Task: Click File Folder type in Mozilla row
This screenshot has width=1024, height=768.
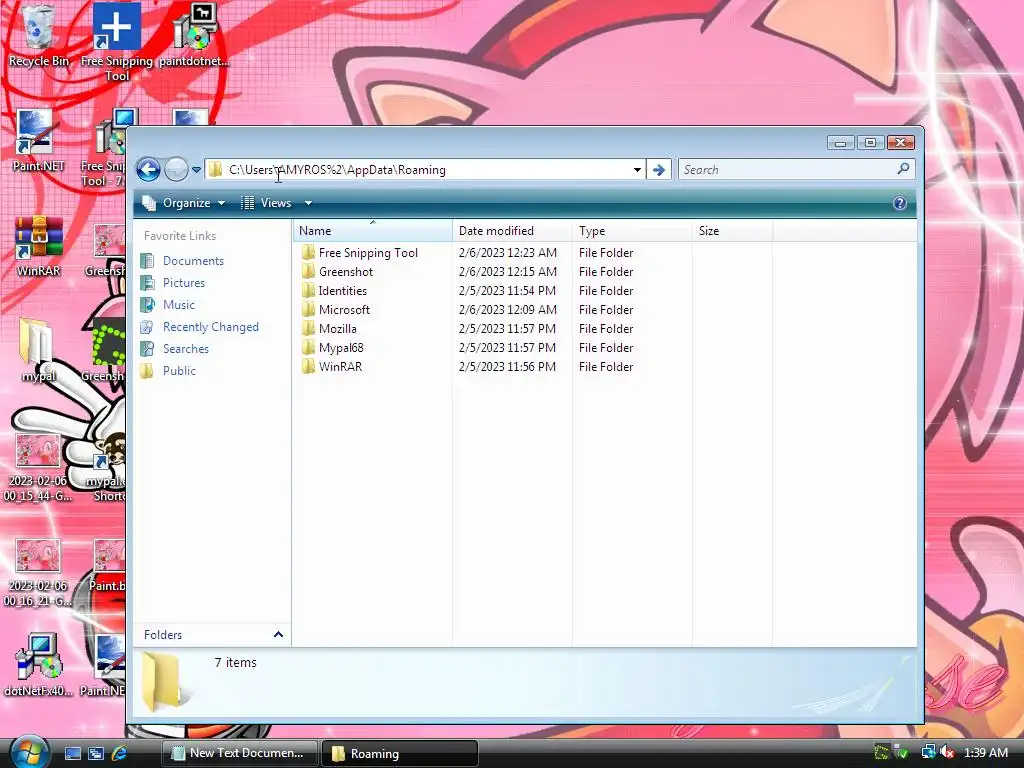Action: tap(606, 328)
